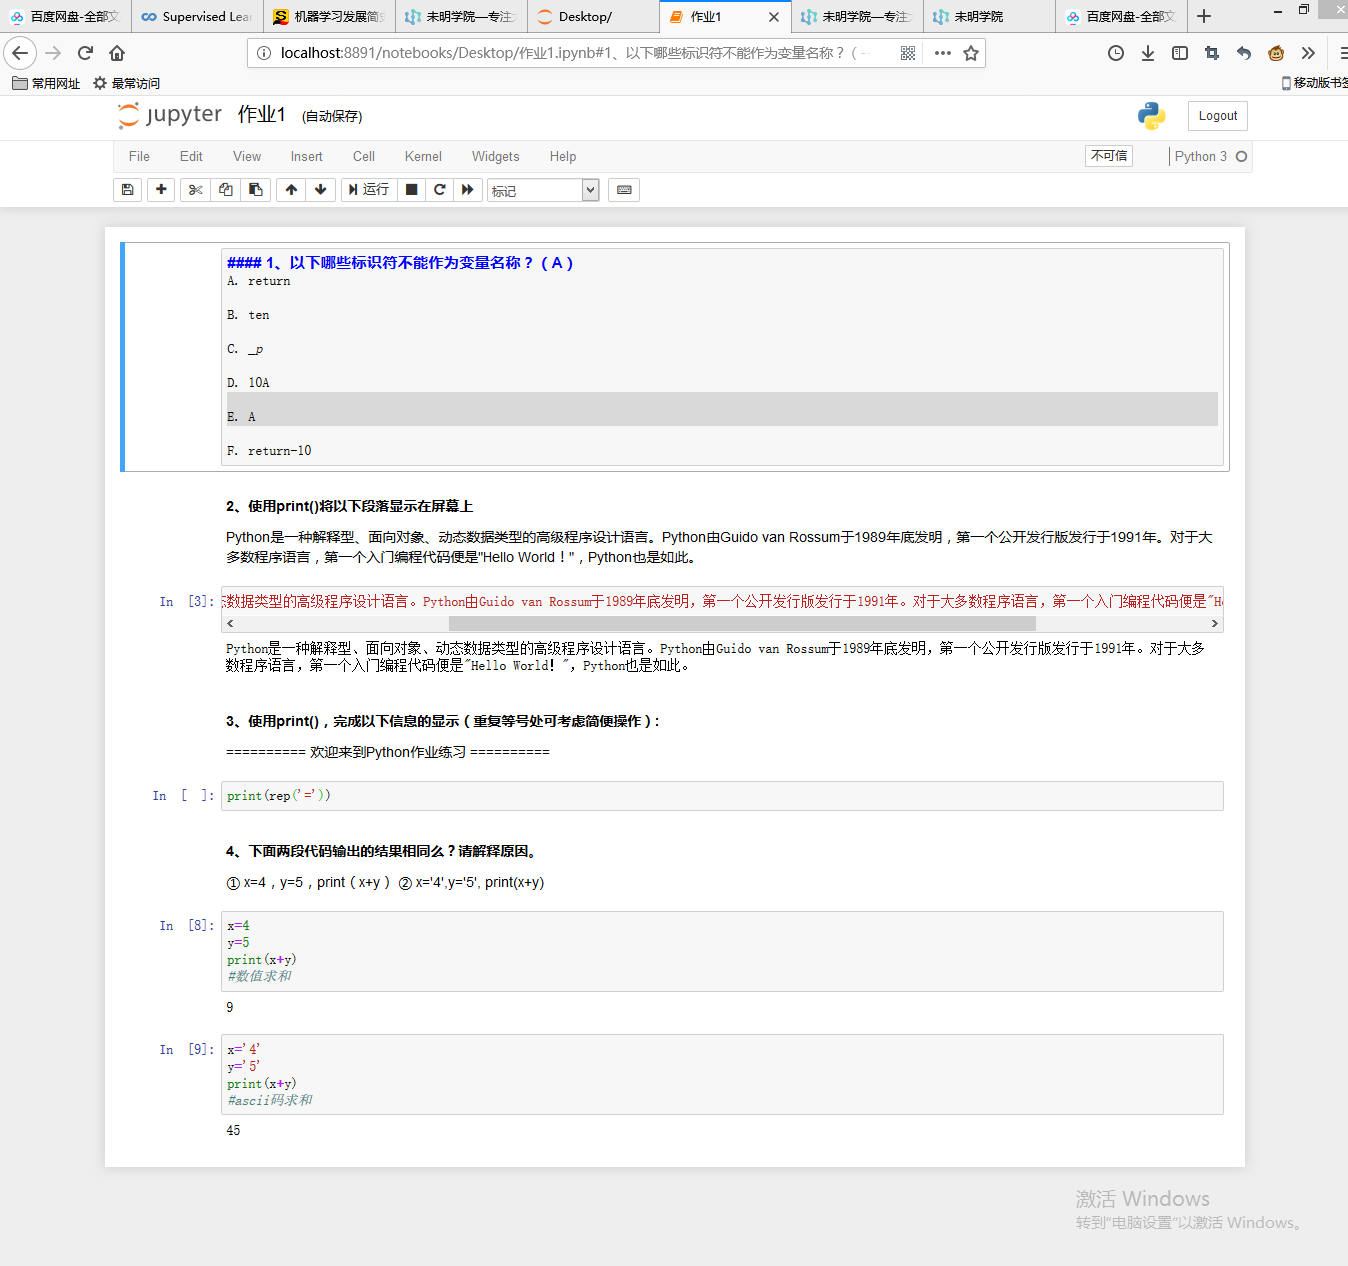
Task: Open the Cell menu
Action: tap(364, 156)
